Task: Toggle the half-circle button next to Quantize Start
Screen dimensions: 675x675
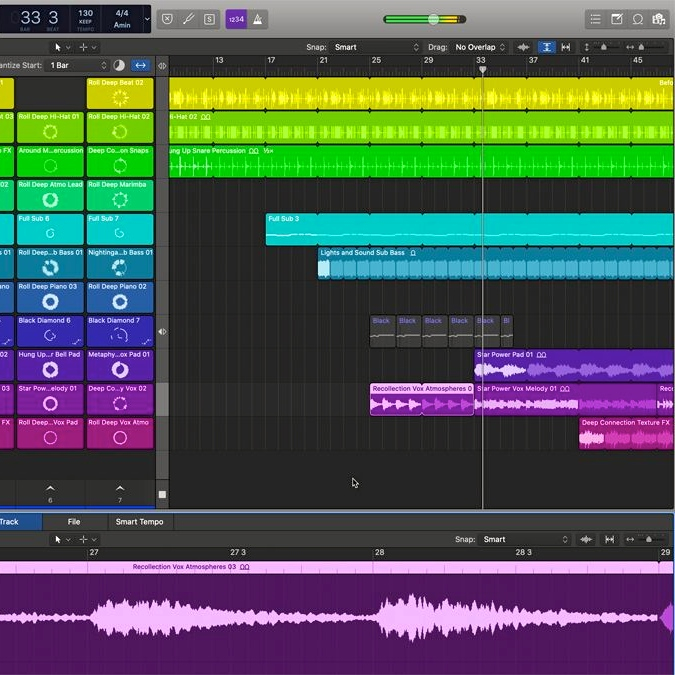Action: pos(119,65)
